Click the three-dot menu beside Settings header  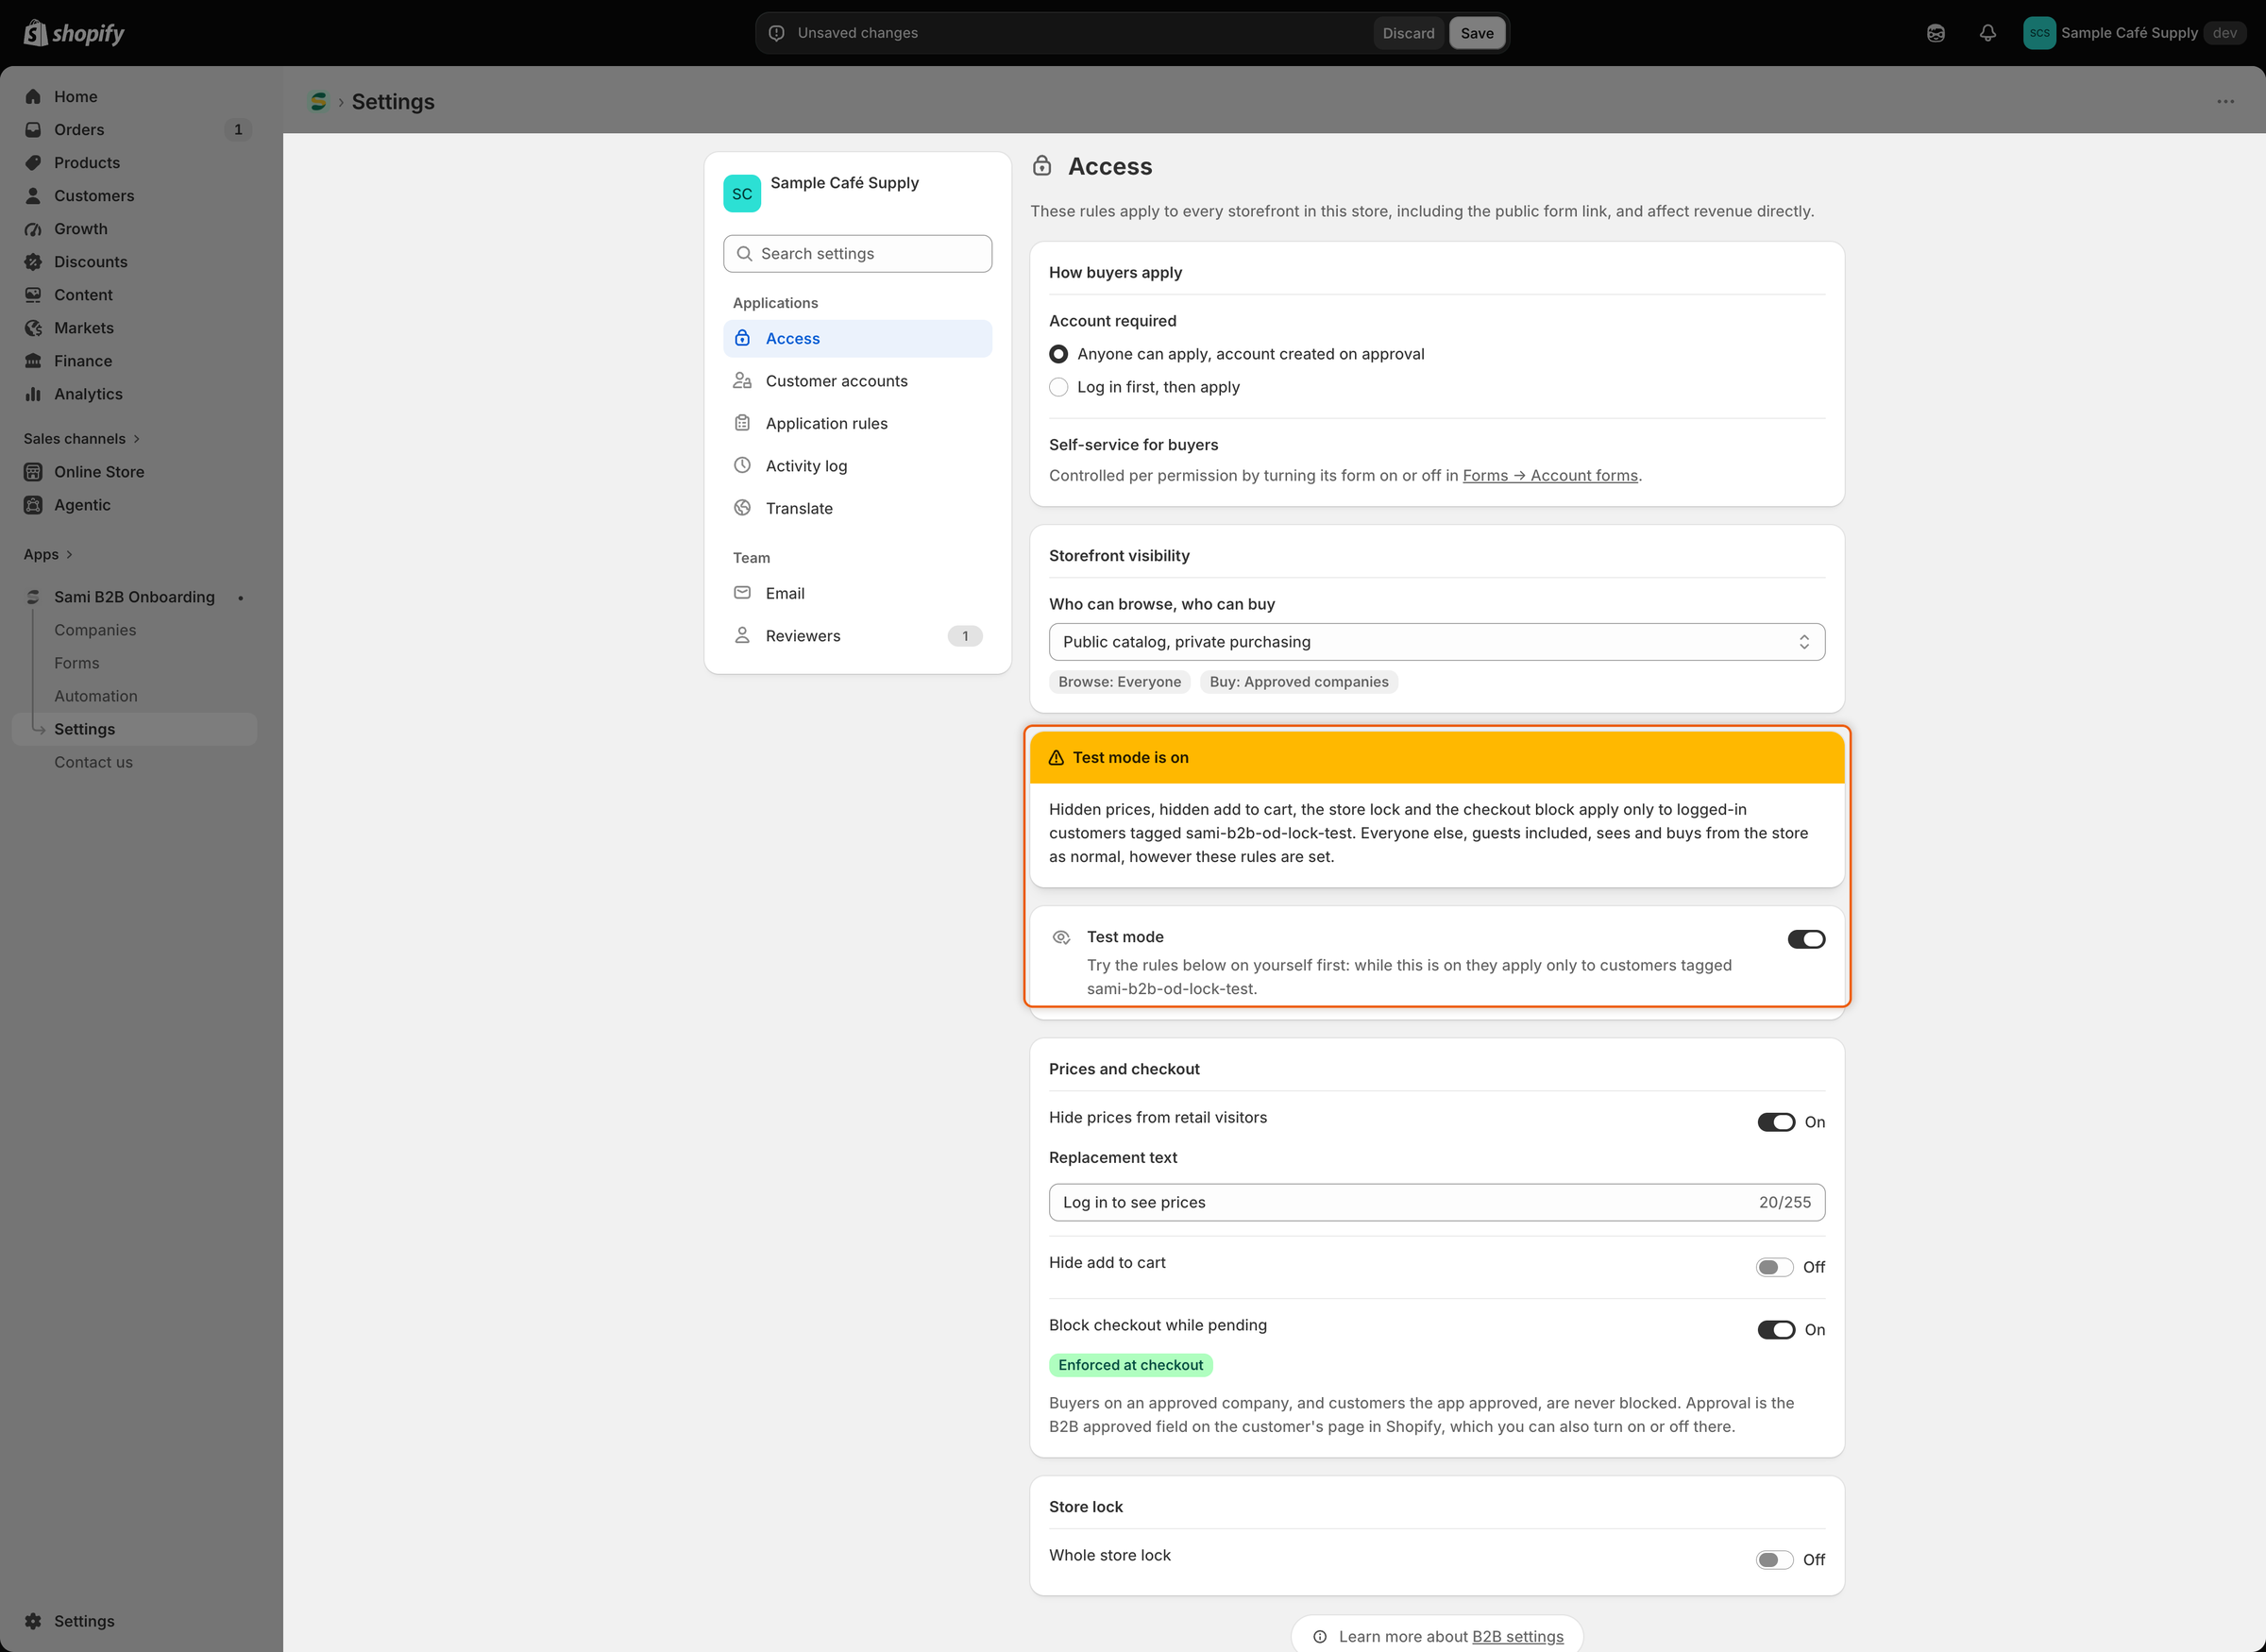coord(2225,101)
